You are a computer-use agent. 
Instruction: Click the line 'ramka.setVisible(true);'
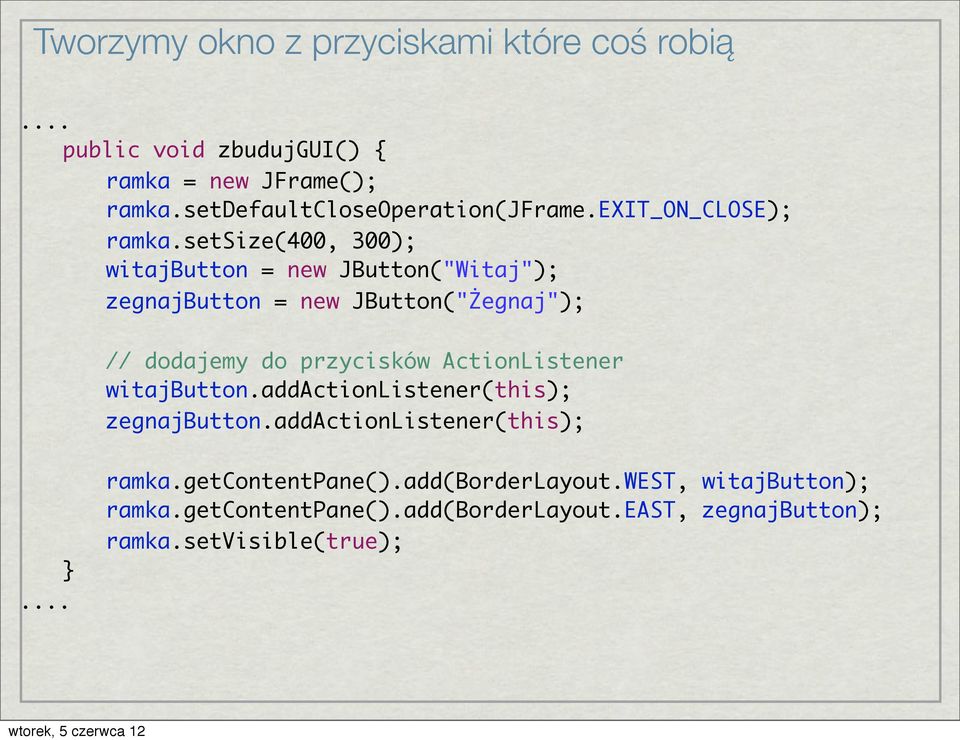[x=254, y=542]
